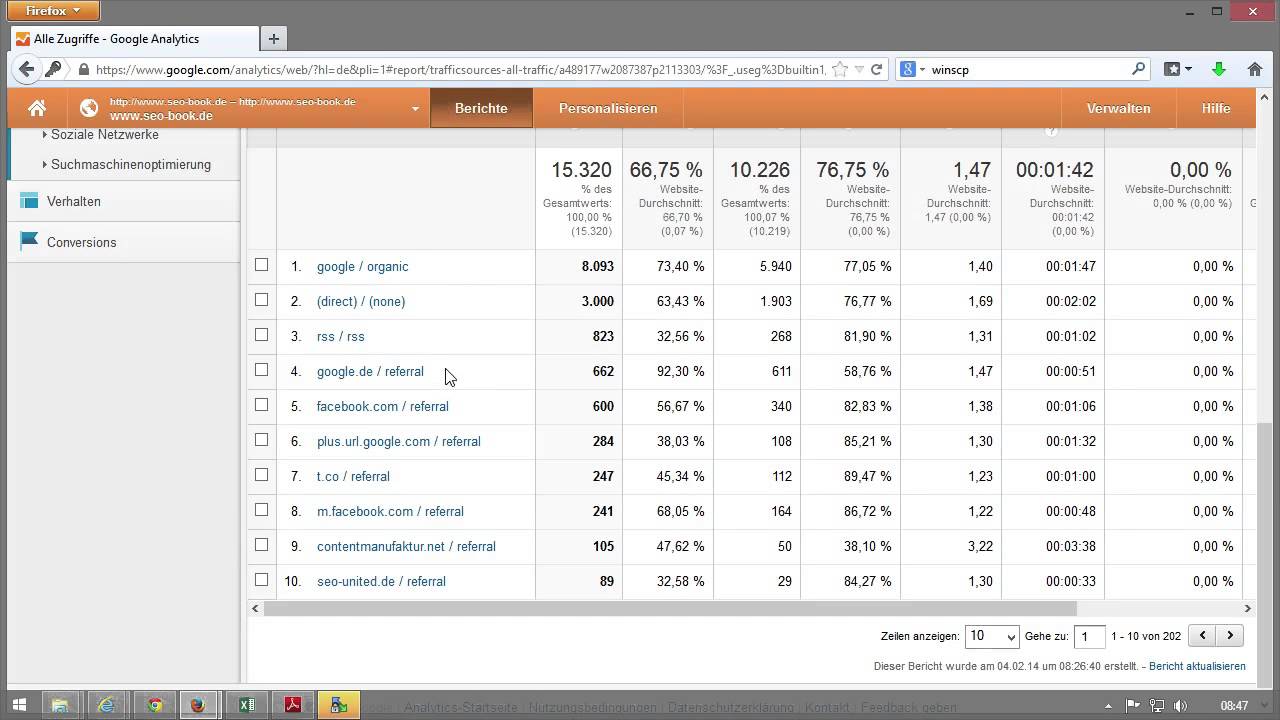Click the Conversions flag icon
The image size is (1280, 720).
(x=28, y=242)
